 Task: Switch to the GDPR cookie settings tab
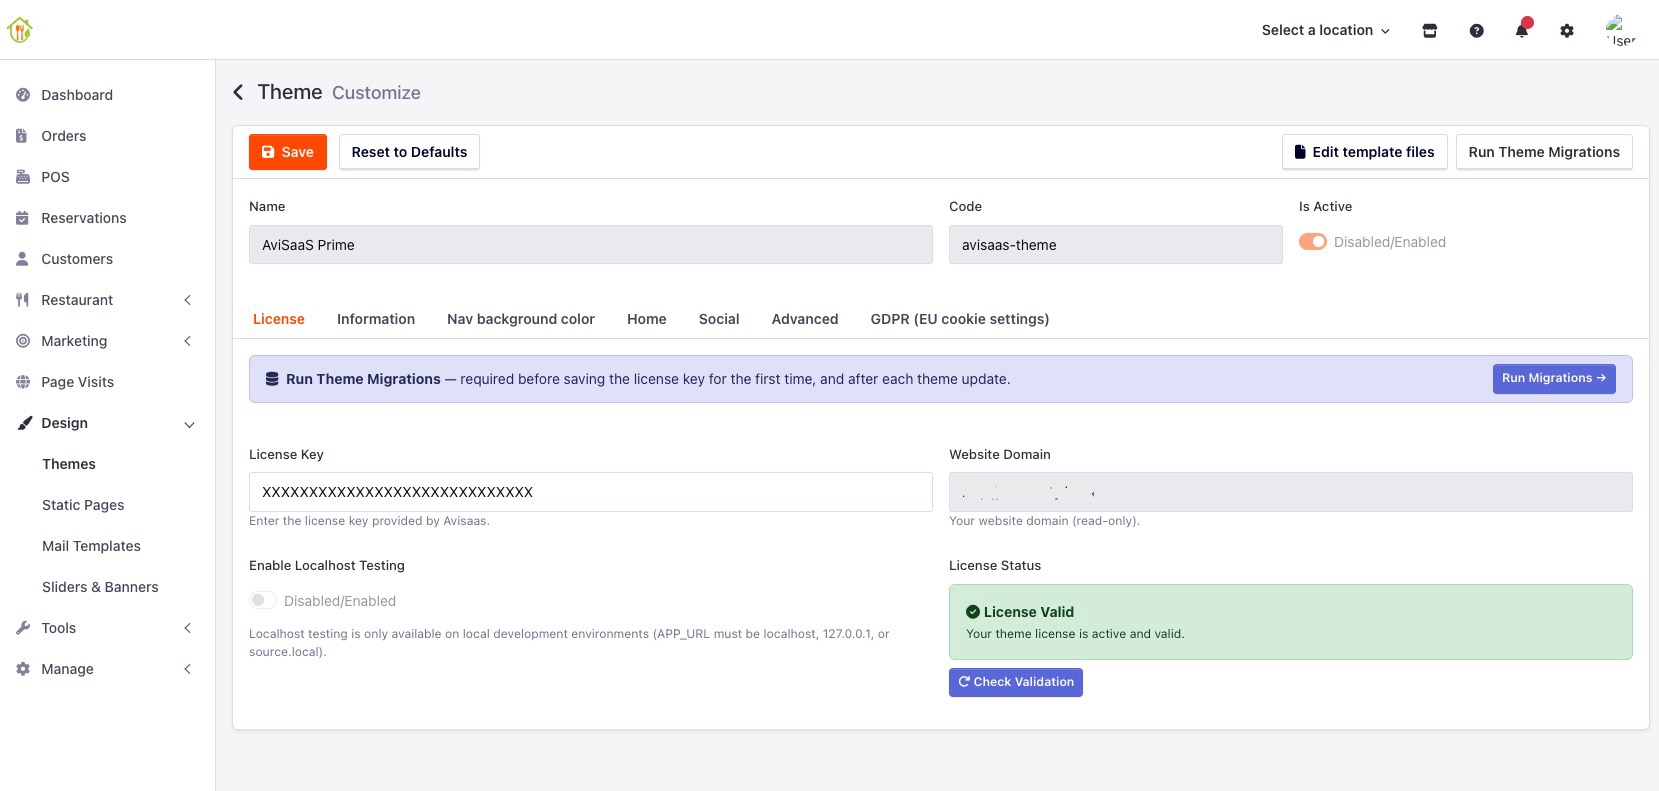960,319
